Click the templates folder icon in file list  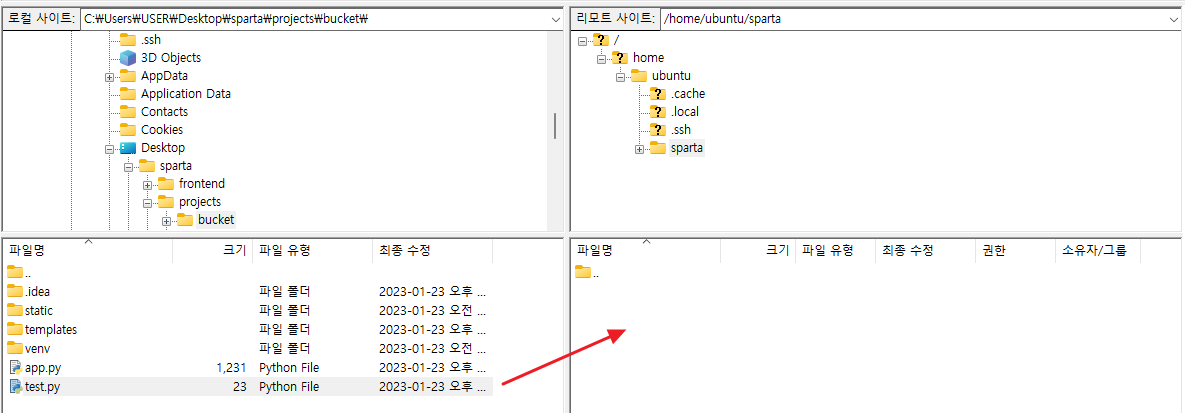click(15, 329)
